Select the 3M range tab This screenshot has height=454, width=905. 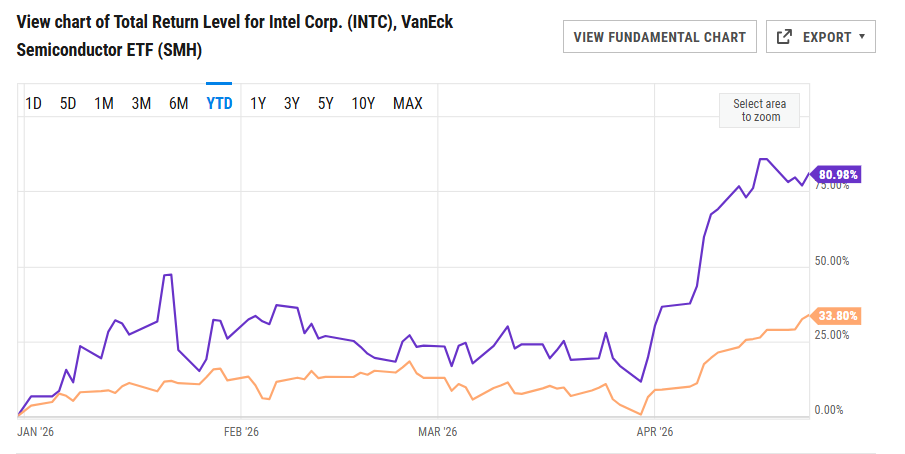[141, 103]
